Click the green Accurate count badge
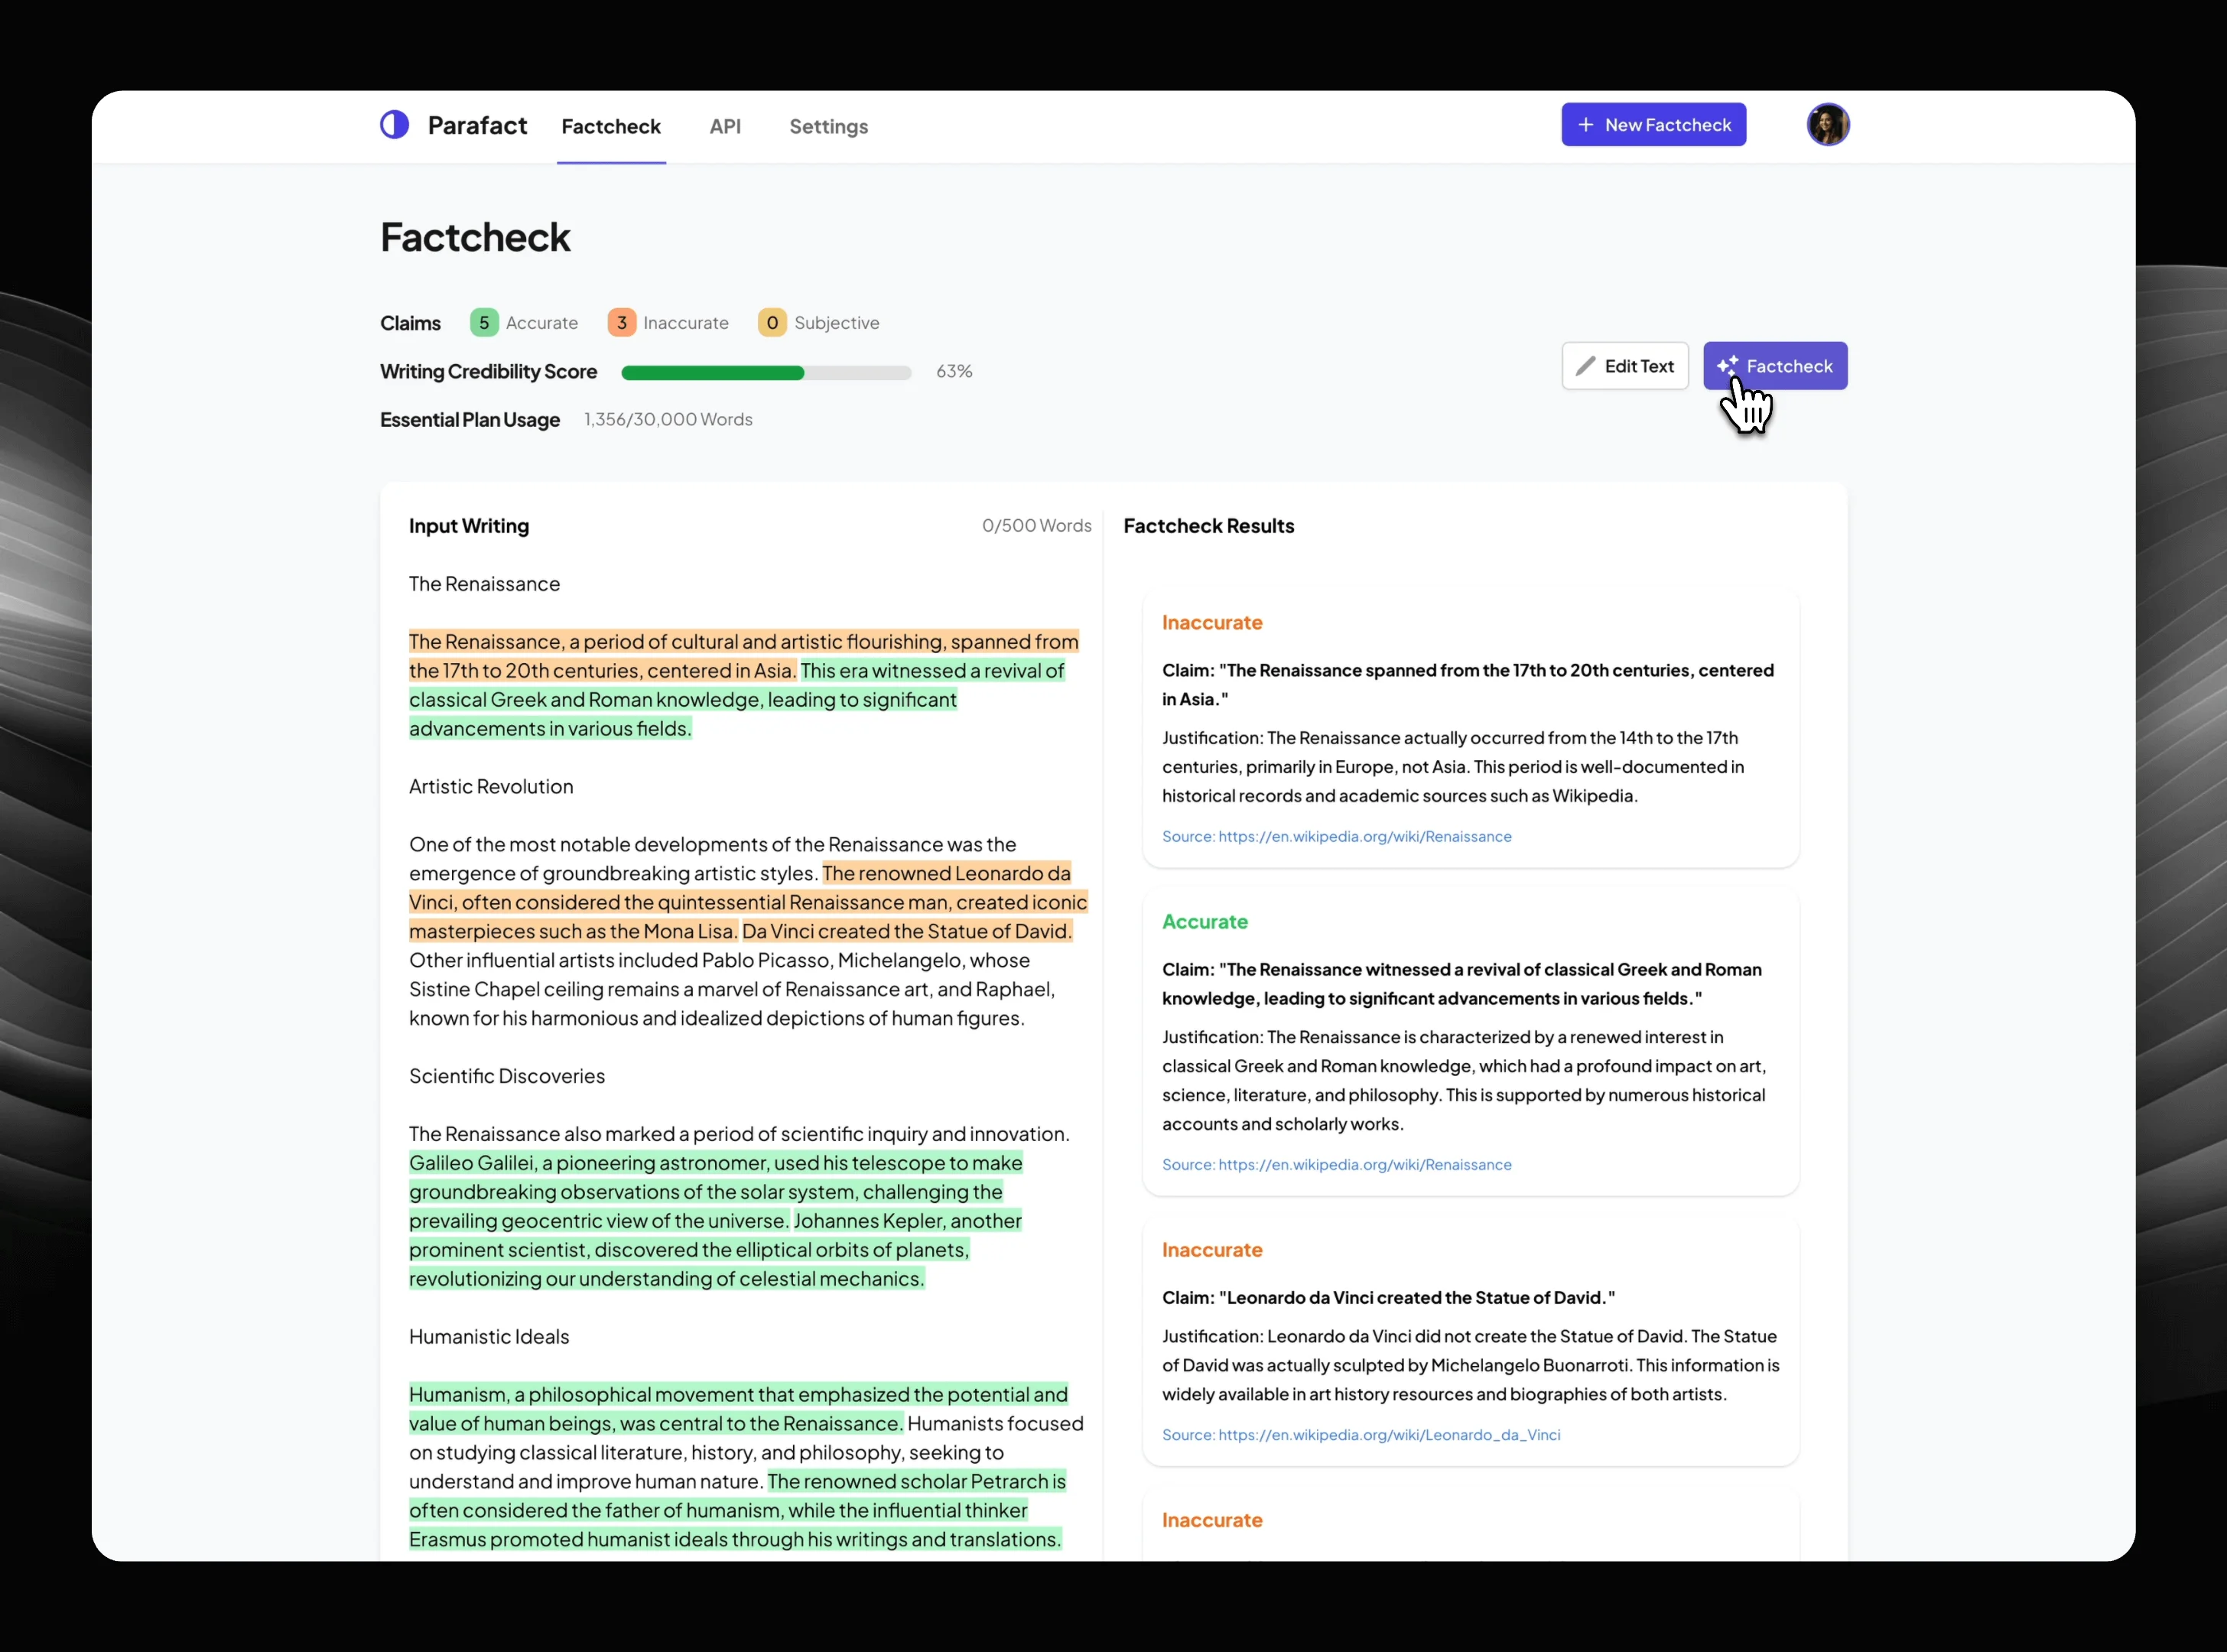Viewport: 2227px width, 1652px height. [x=484, y=323]
